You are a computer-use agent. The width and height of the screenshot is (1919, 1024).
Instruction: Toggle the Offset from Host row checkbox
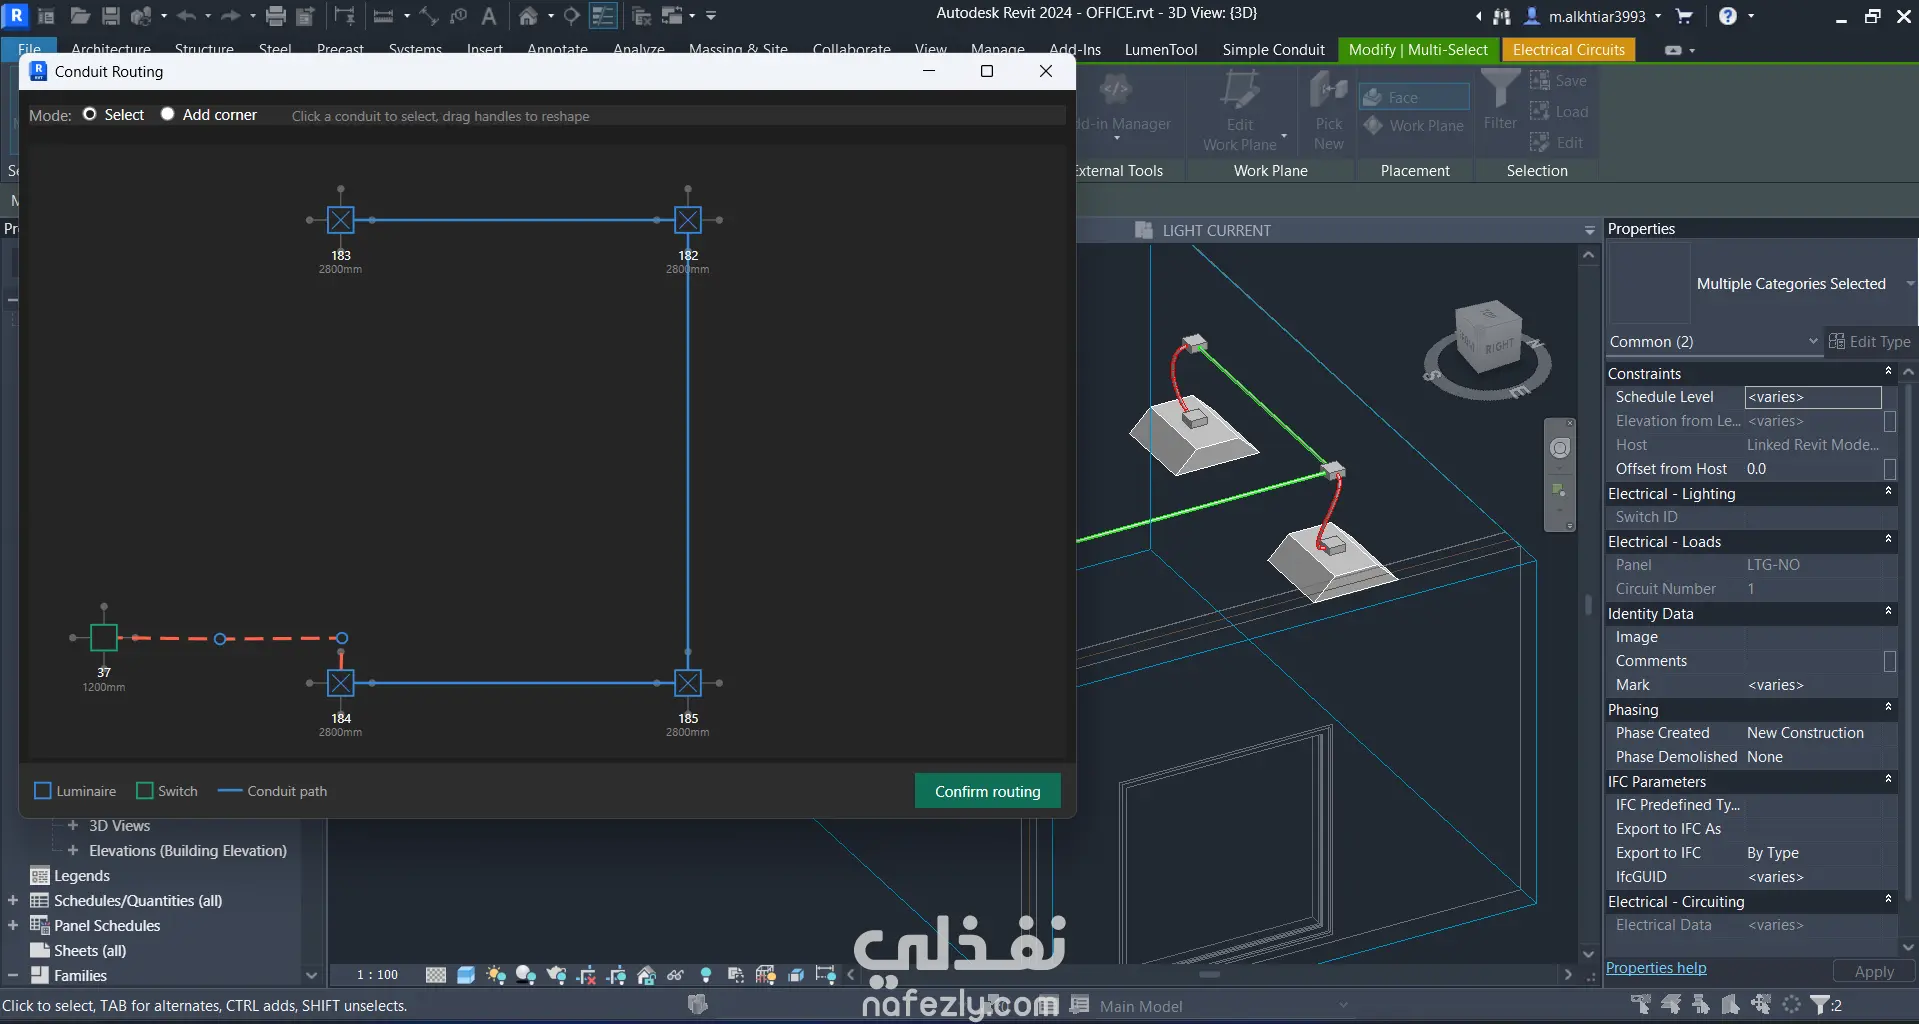[1890, 469]
